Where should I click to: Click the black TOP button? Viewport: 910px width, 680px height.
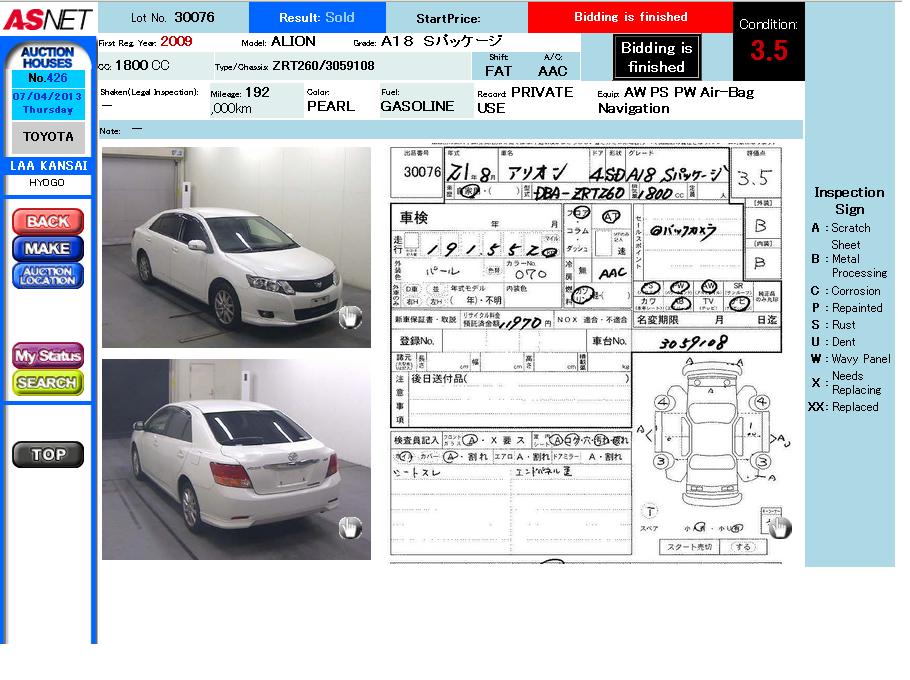click(x=48, y=454)
